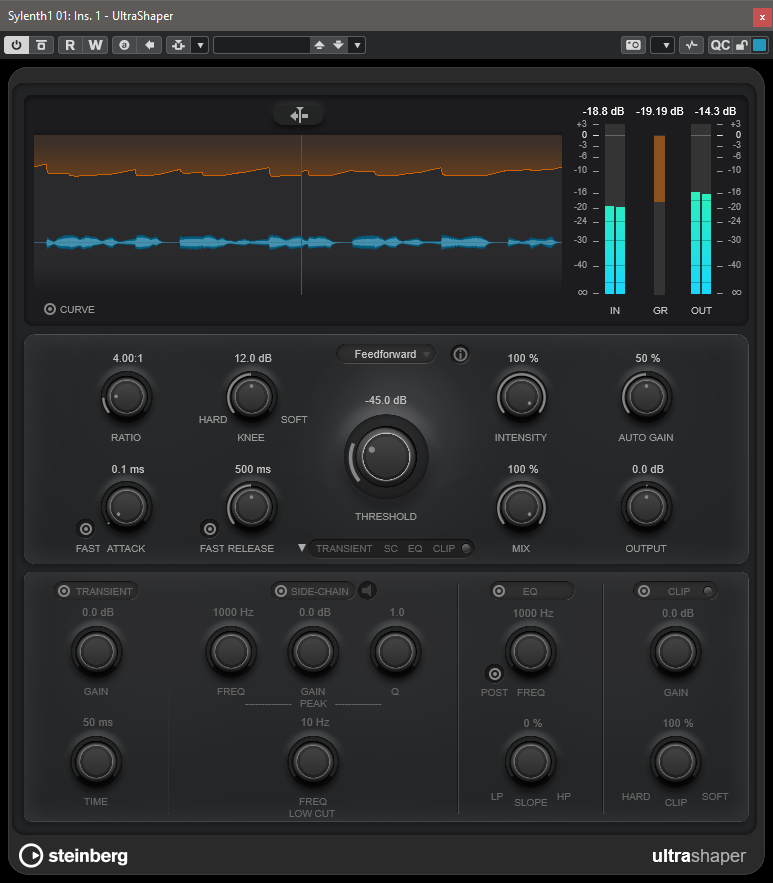Click the snapshot camera icon
The image size is (773, 883).
(x=633, y=45)
